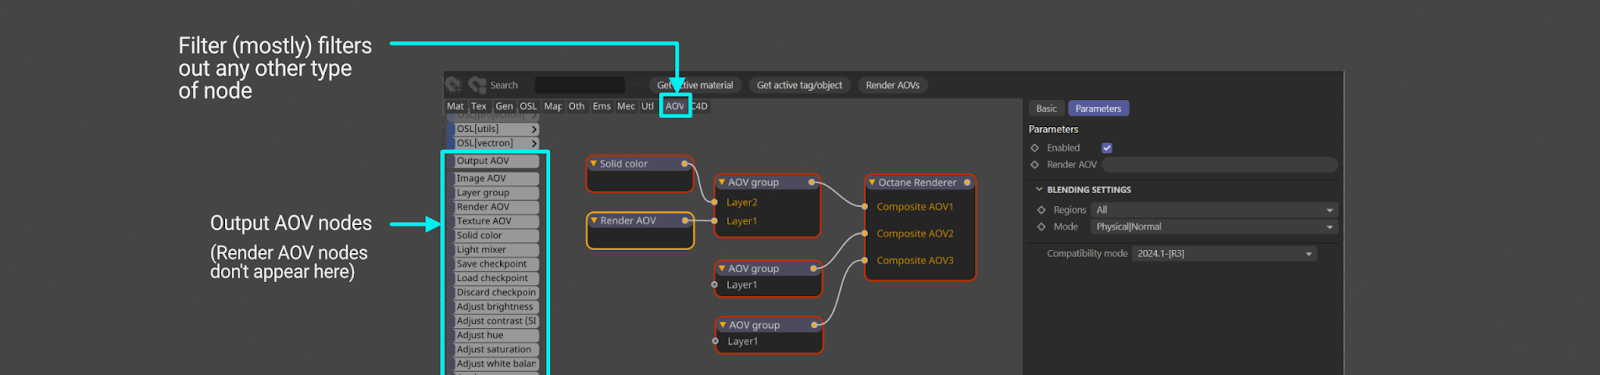Switch to the Parameters tab
The width and height of the screenshot is (1600, 375).
point(1098,108)
